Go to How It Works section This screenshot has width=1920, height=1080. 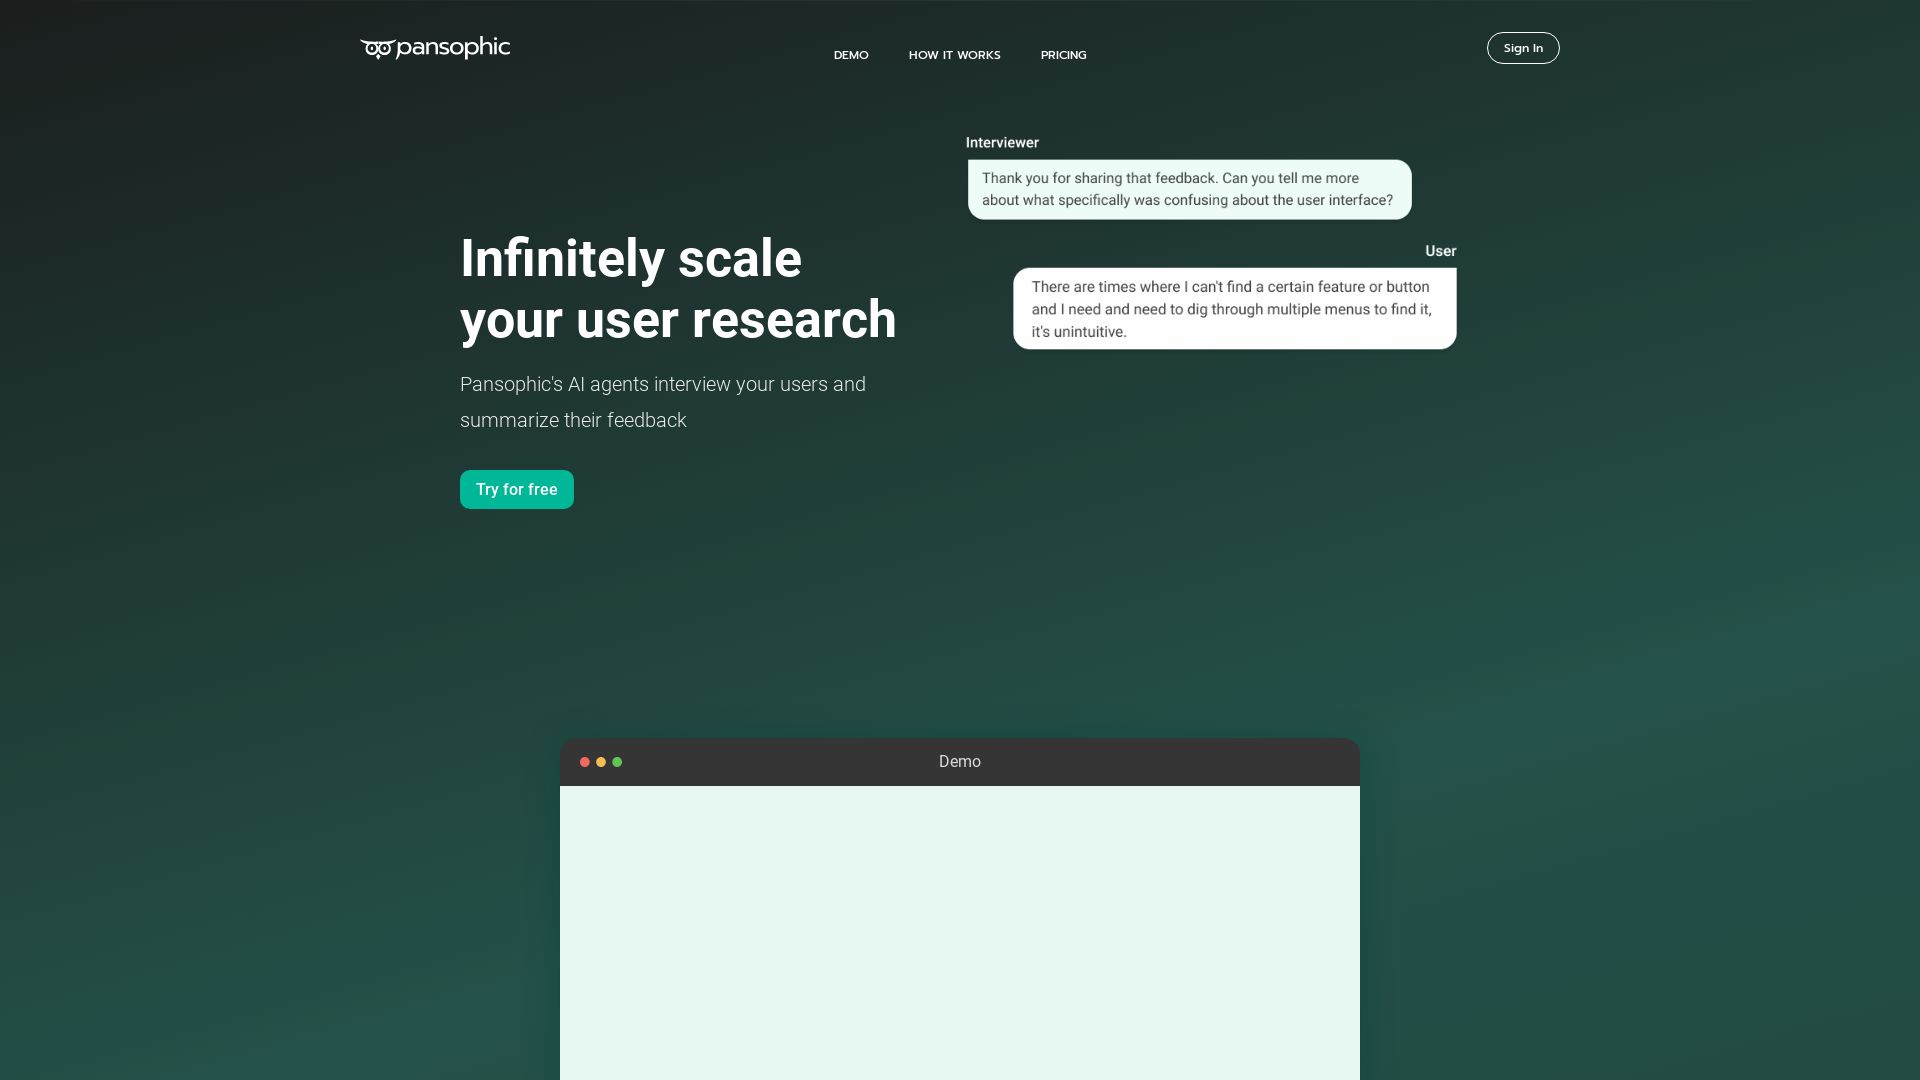(x=954, y=55)
